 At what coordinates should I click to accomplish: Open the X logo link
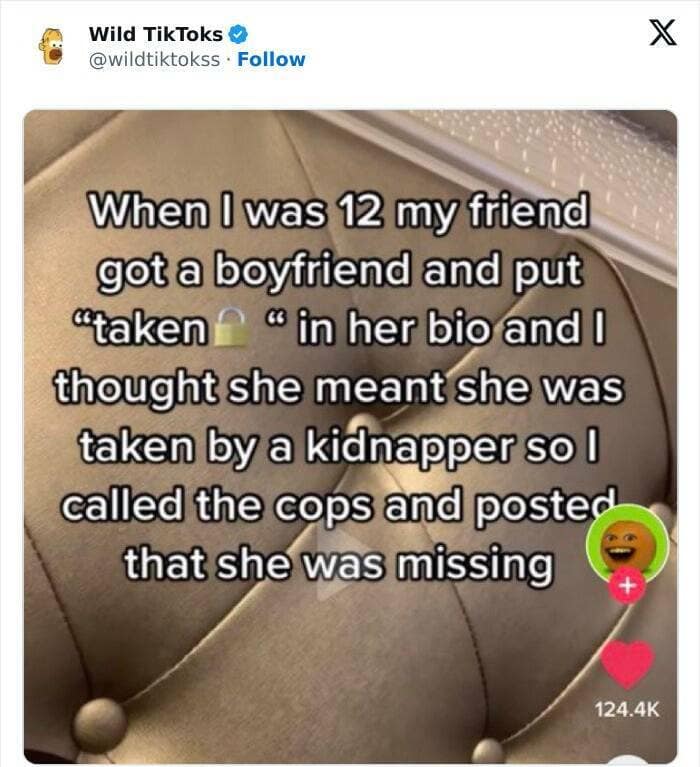(x=663, y=32)
